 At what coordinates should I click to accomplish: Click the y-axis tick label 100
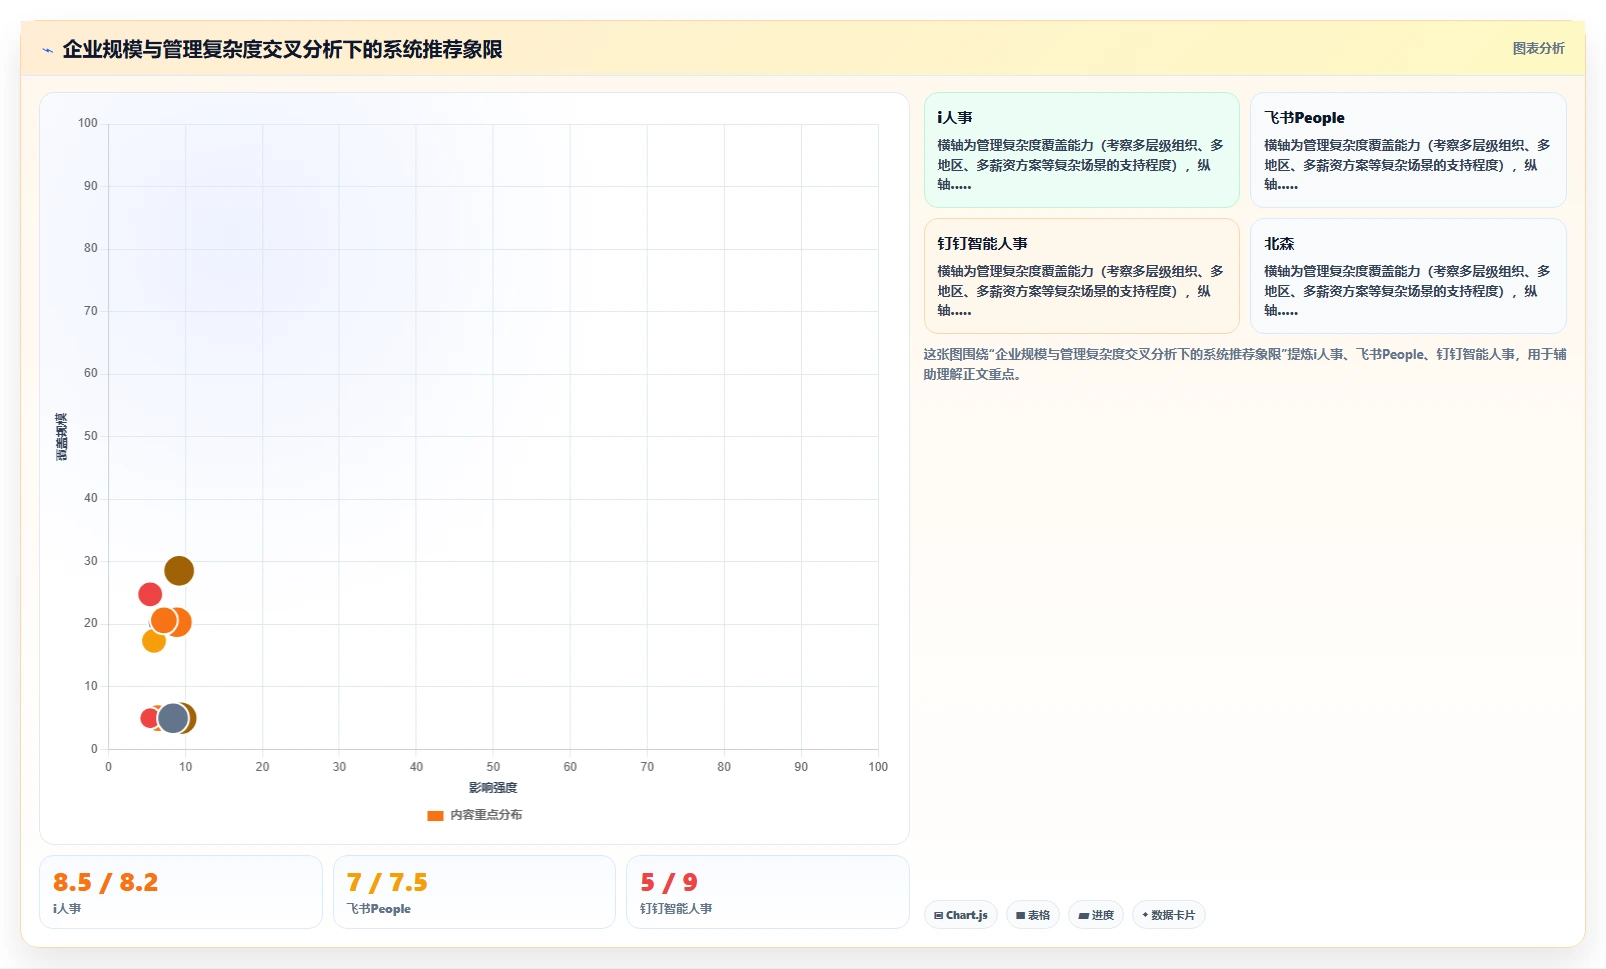click(88, 123)
